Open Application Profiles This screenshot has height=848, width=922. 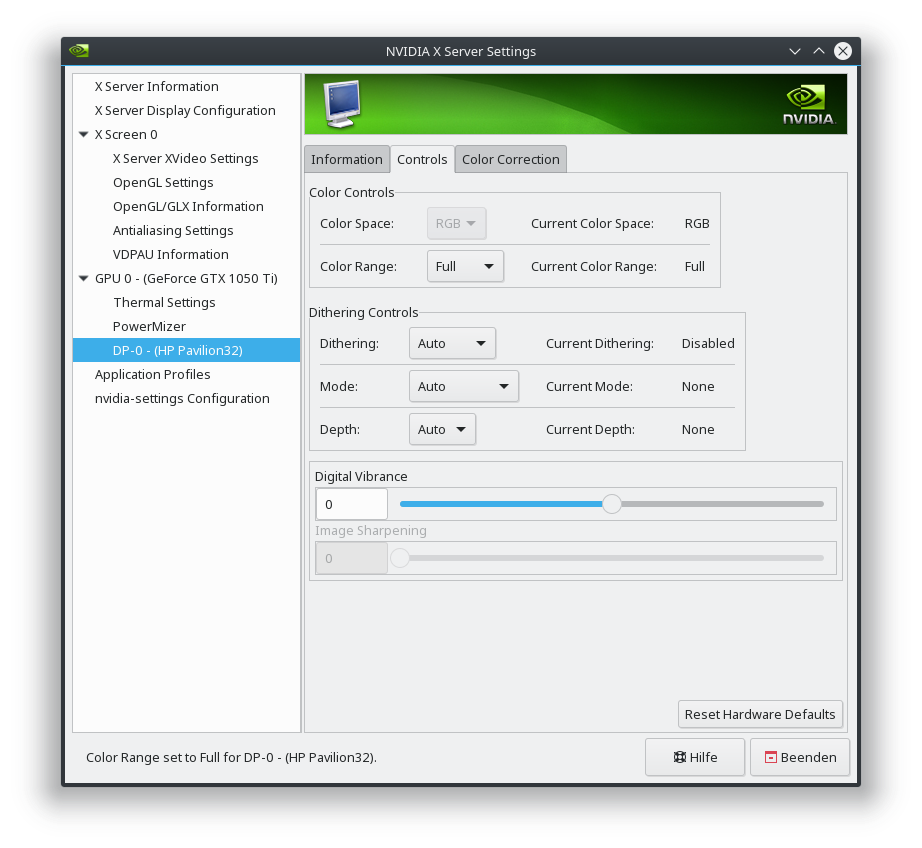(x=186, y=375)
